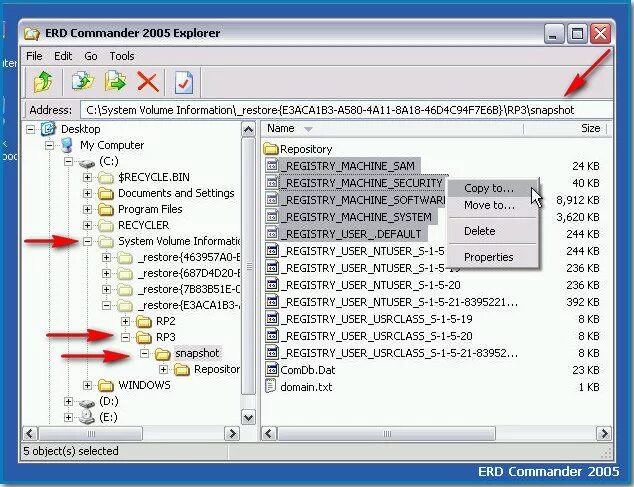Click the D: drive icon

[87, 402]
